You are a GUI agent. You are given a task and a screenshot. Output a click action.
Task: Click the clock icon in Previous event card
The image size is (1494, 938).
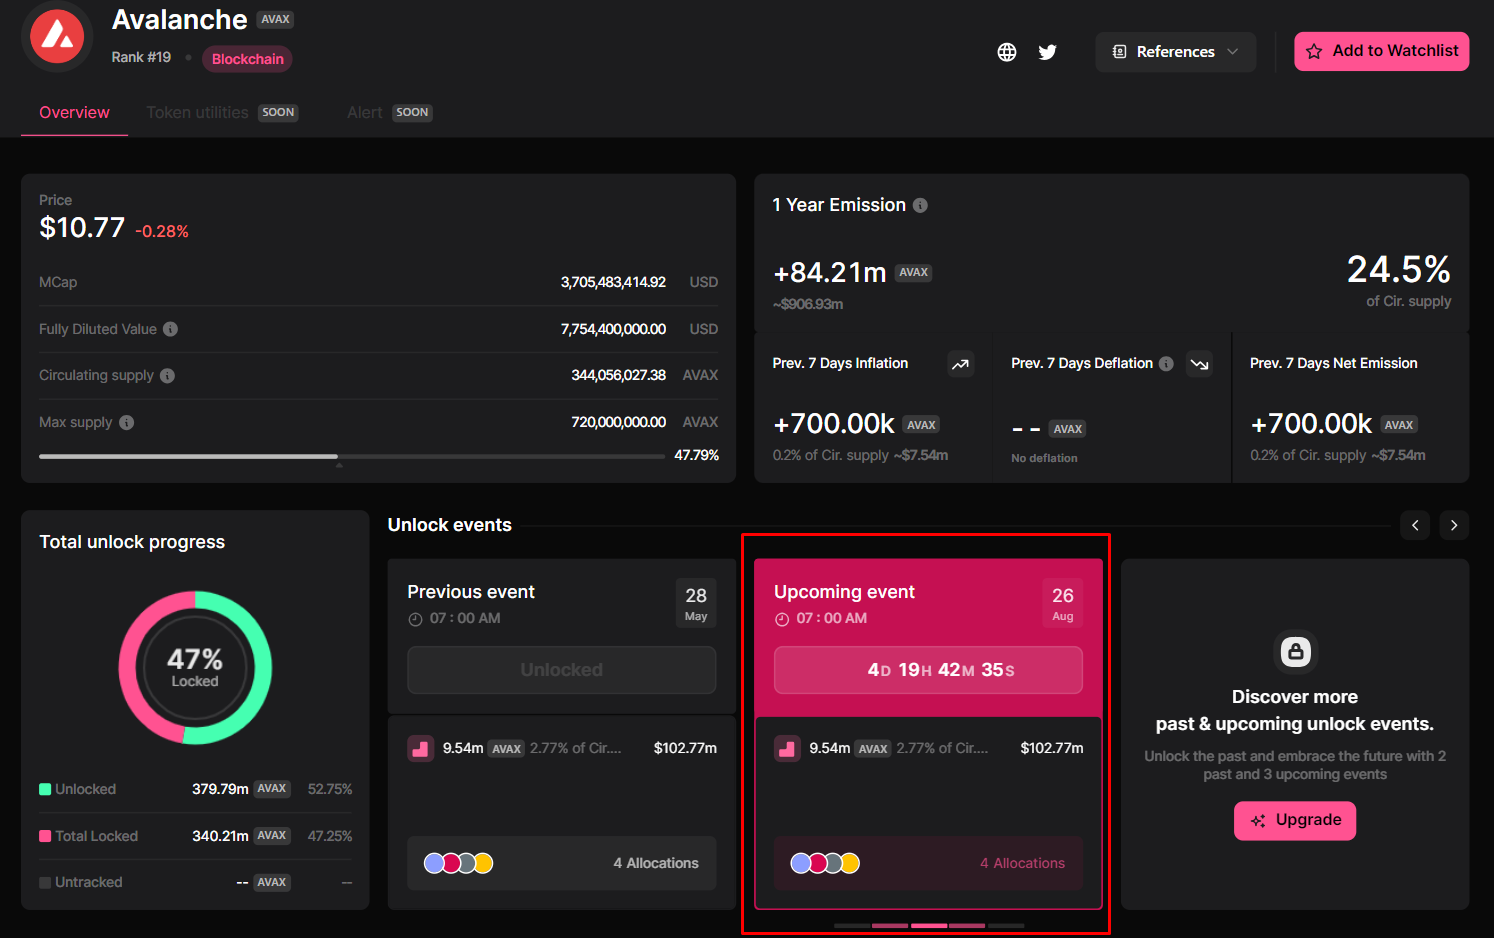415,619
